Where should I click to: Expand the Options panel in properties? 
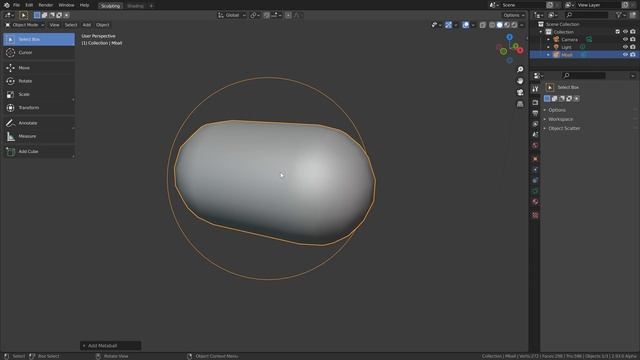[556, 110]
